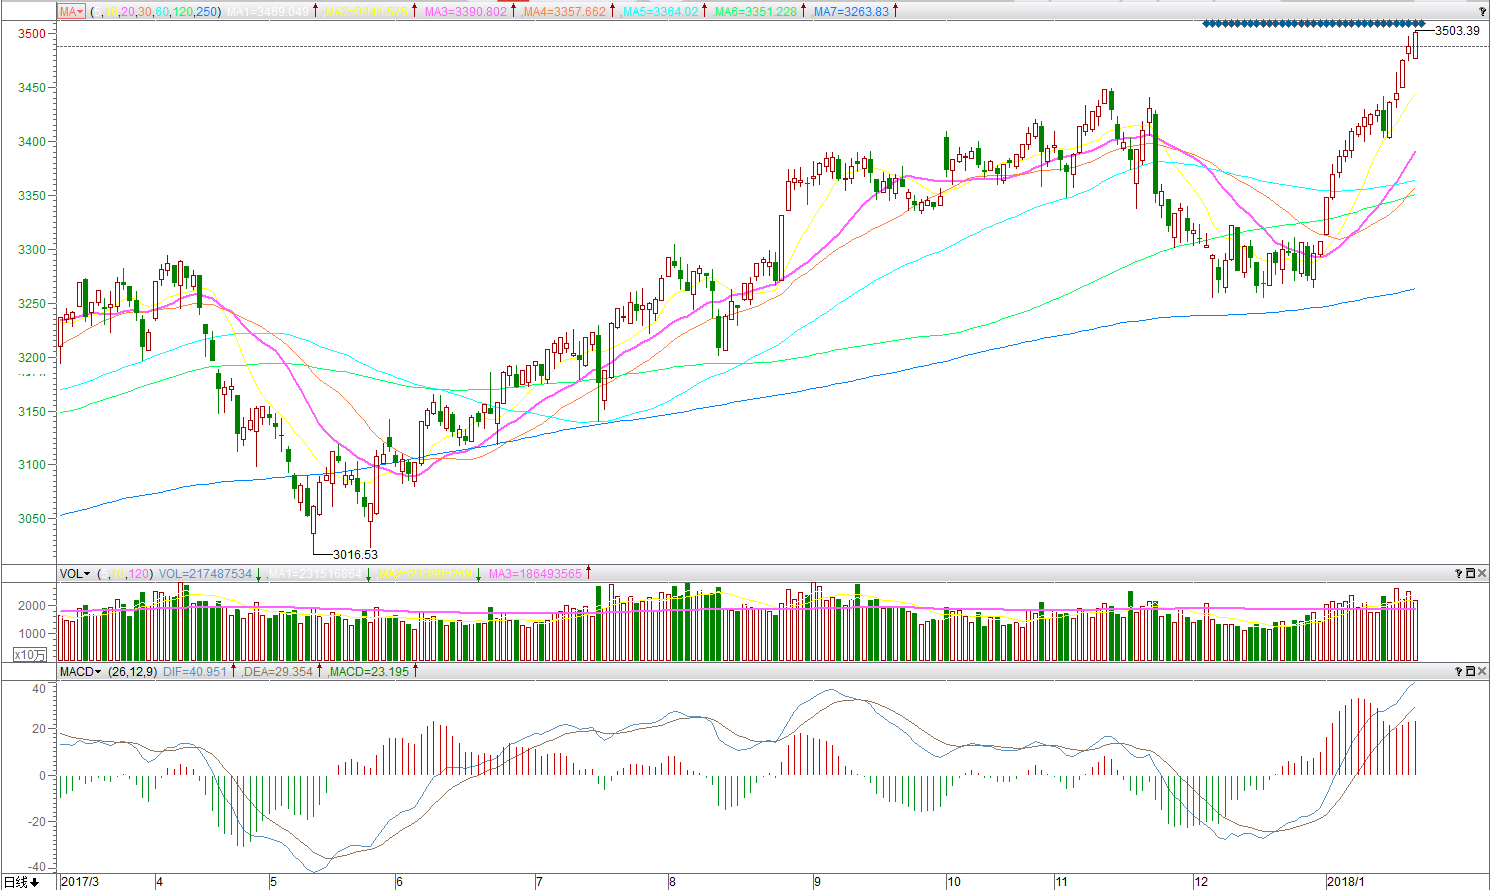Select the MA6=3351.228 value
1492x890 pixels.
click(756, 12)
